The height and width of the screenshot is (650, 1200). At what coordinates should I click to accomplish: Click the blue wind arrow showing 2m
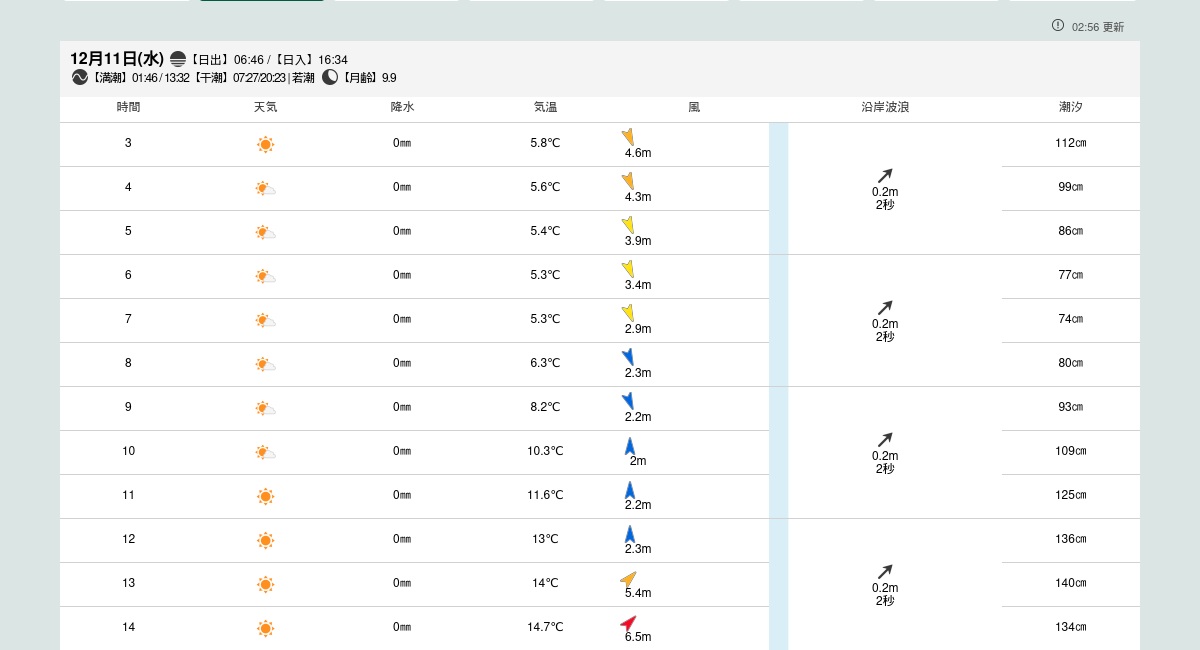click(x=630, y=445)
